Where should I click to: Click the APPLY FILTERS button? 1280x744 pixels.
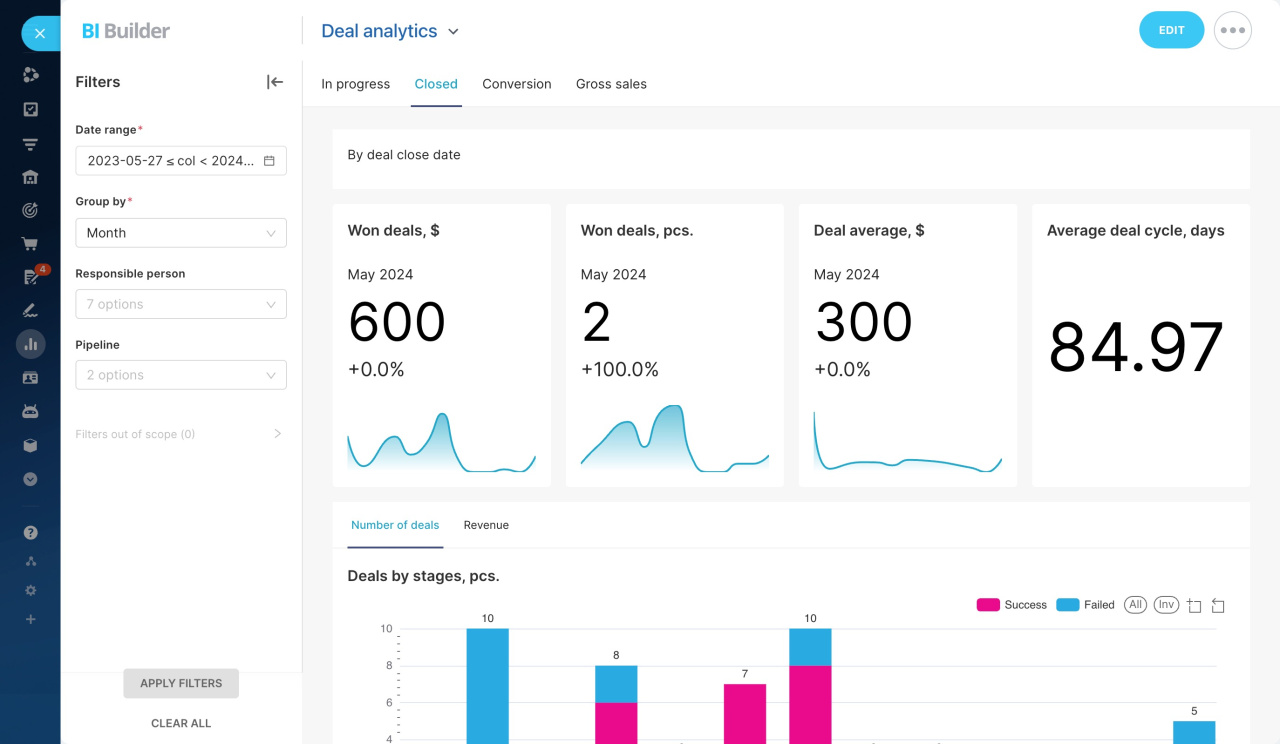[x=181, y=683]
